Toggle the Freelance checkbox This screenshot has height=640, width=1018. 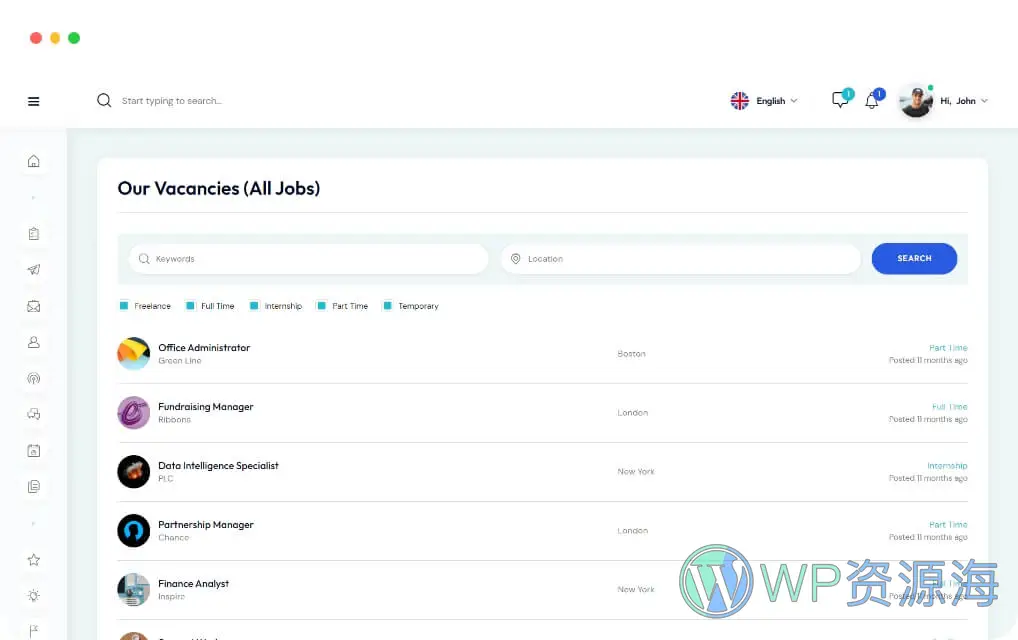pyautogui.click(x=124, y=306)
